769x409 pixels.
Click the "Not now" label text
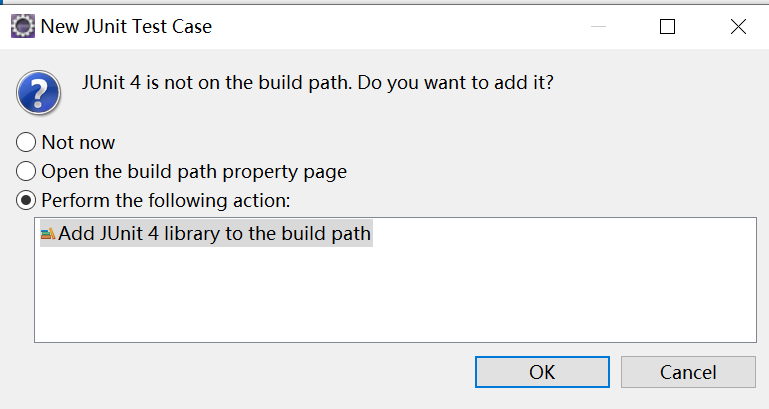[78, 142]
